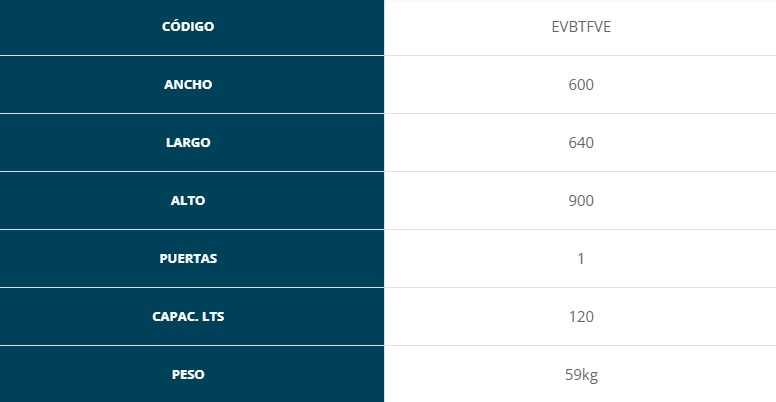Select the 900 height value
This screenshot has height=402, width=776.
pos(581,201)
